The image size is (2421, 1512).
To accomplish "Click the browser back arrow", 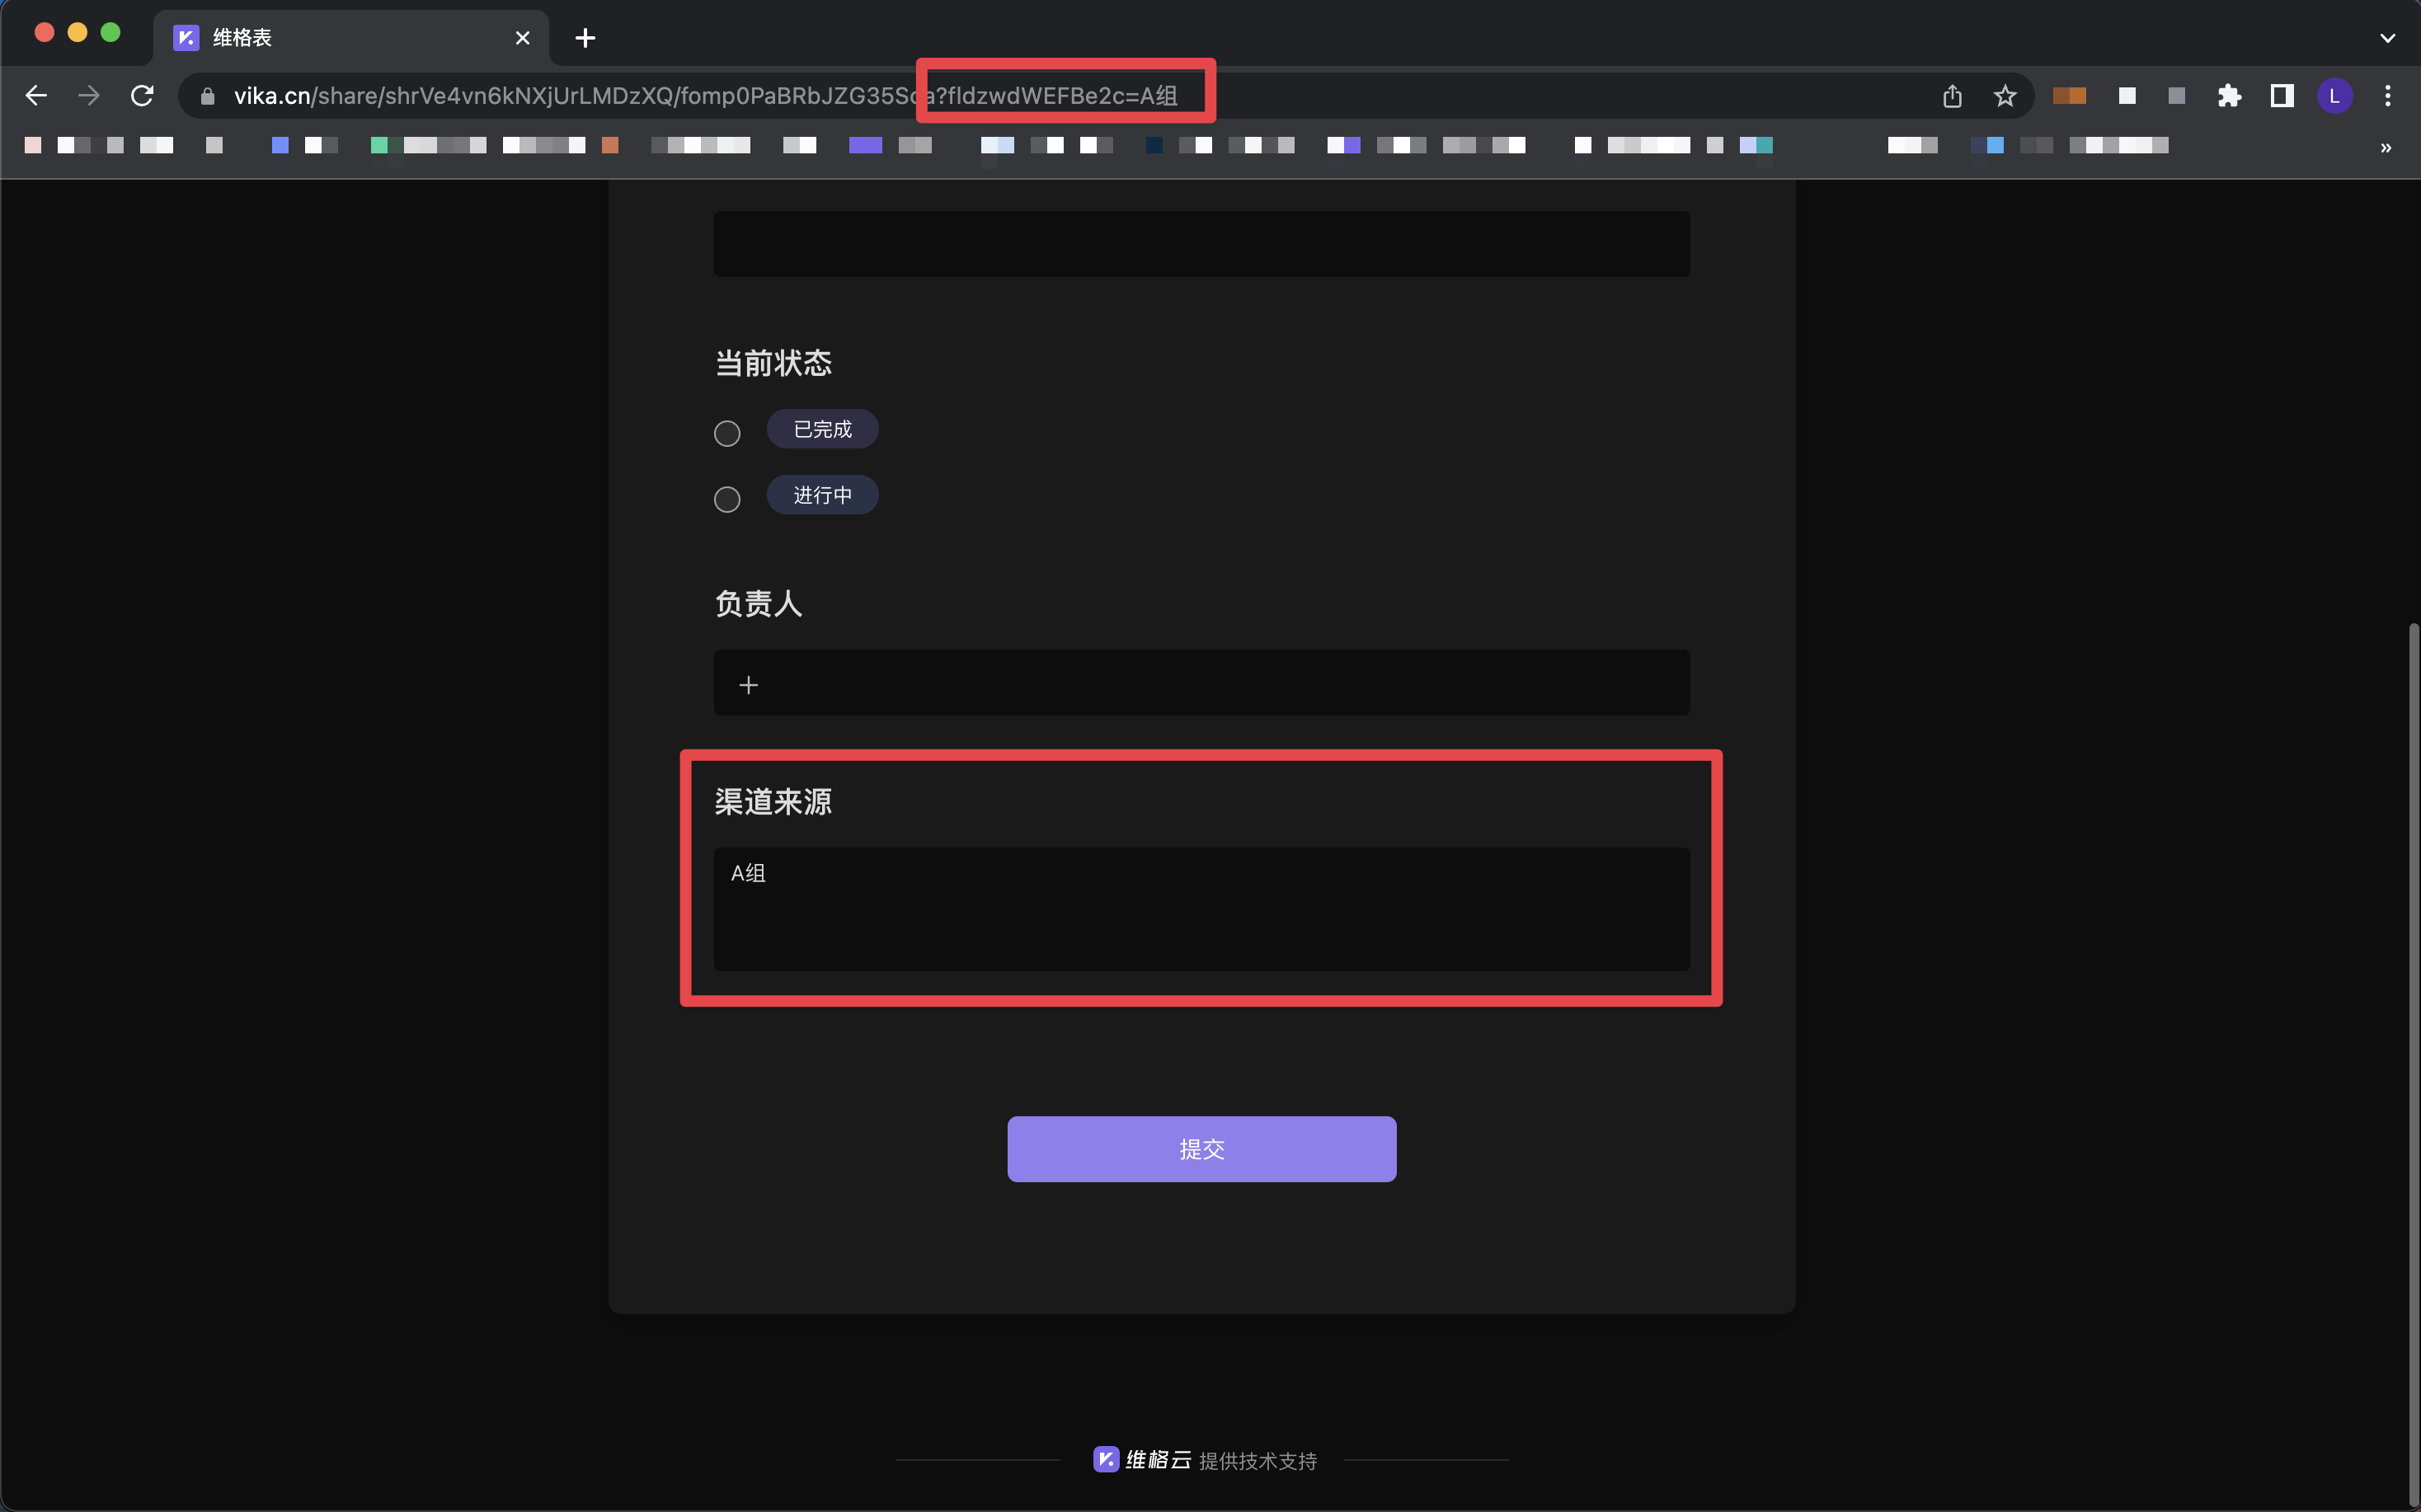I will pyautogui.click(x=36, y=96).
